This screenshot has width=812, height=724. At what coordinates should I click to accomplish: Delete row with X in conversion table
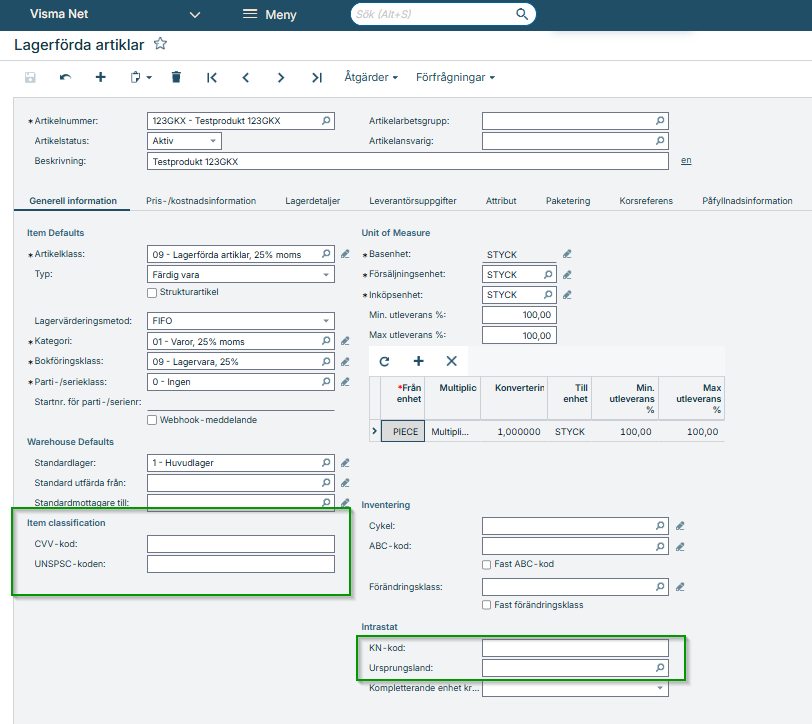[451, 361]
